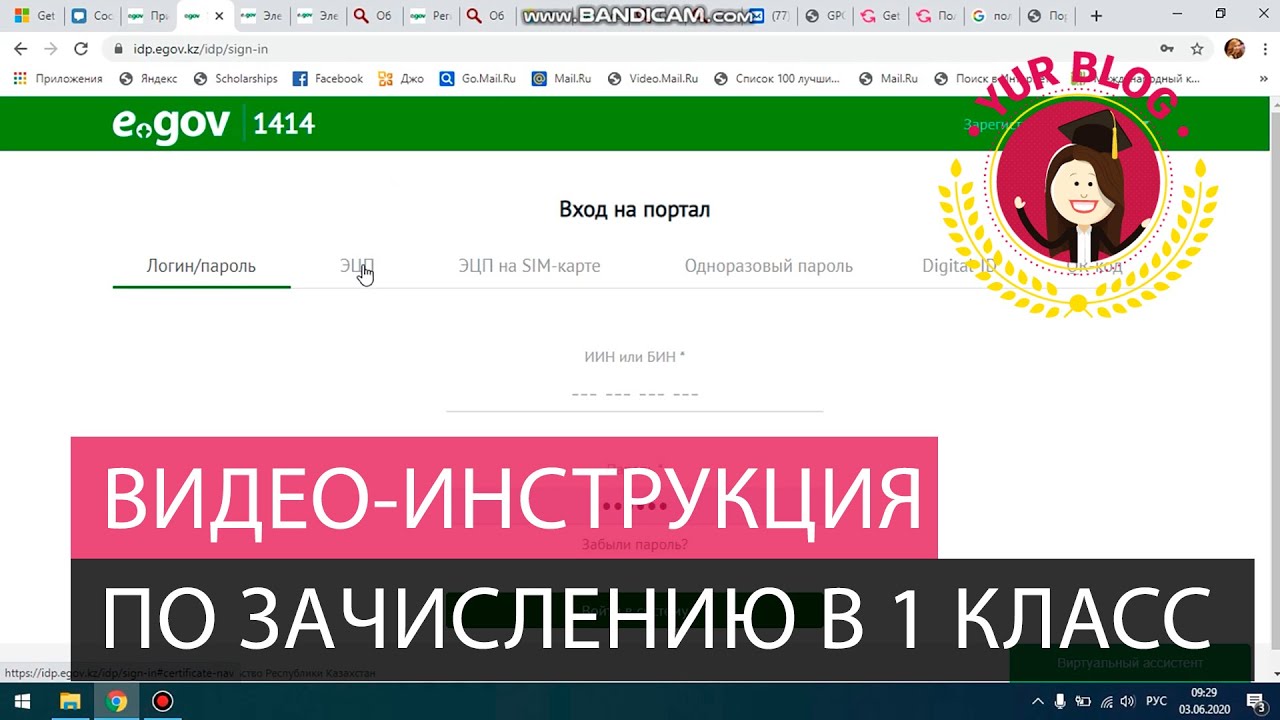
Task: Switch to the '(77)' tab
Action: click(x=771, y=16)
